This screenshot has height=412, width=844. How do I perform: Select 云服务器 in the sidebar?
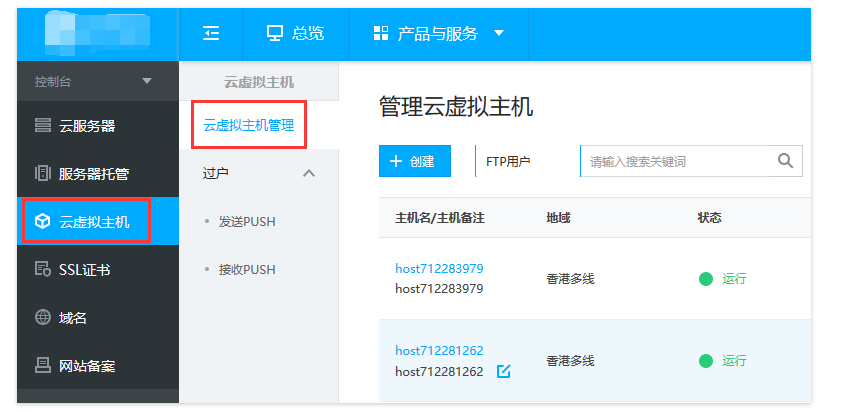point(98,125)
